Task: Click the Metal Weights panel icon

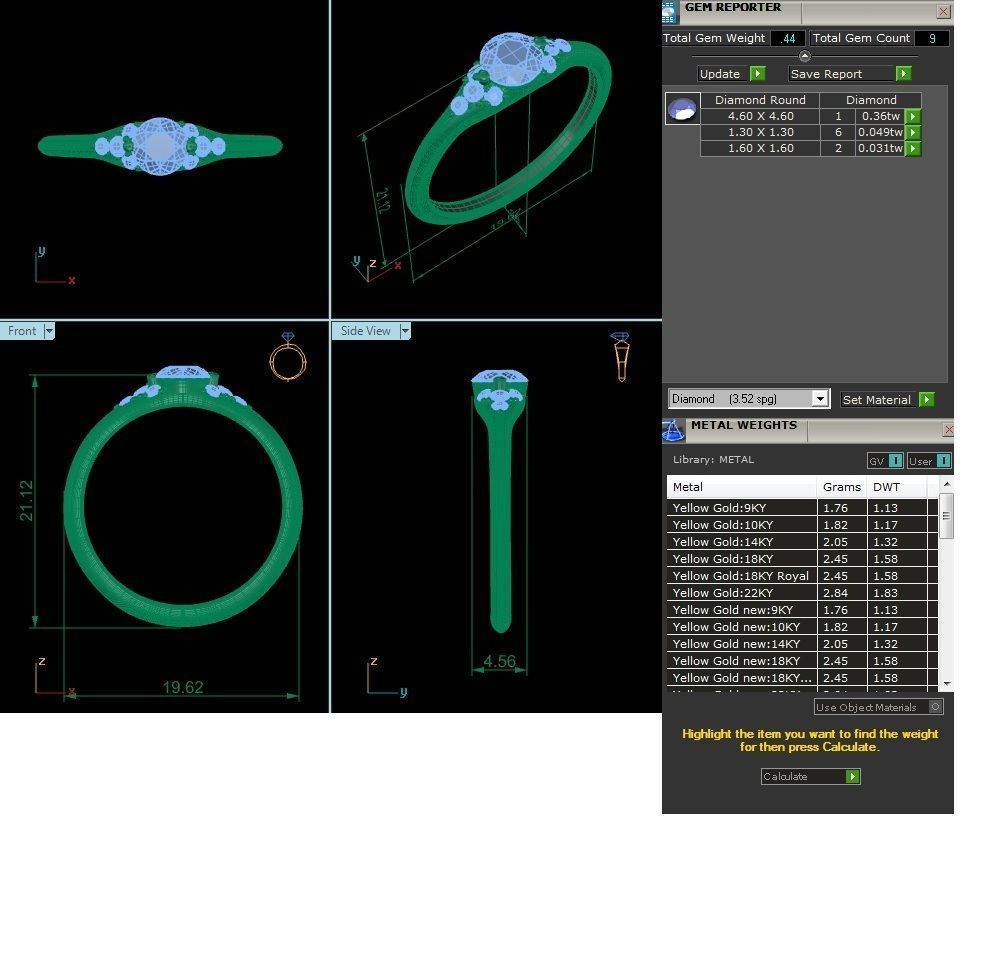Action: [x=673, y=431]
